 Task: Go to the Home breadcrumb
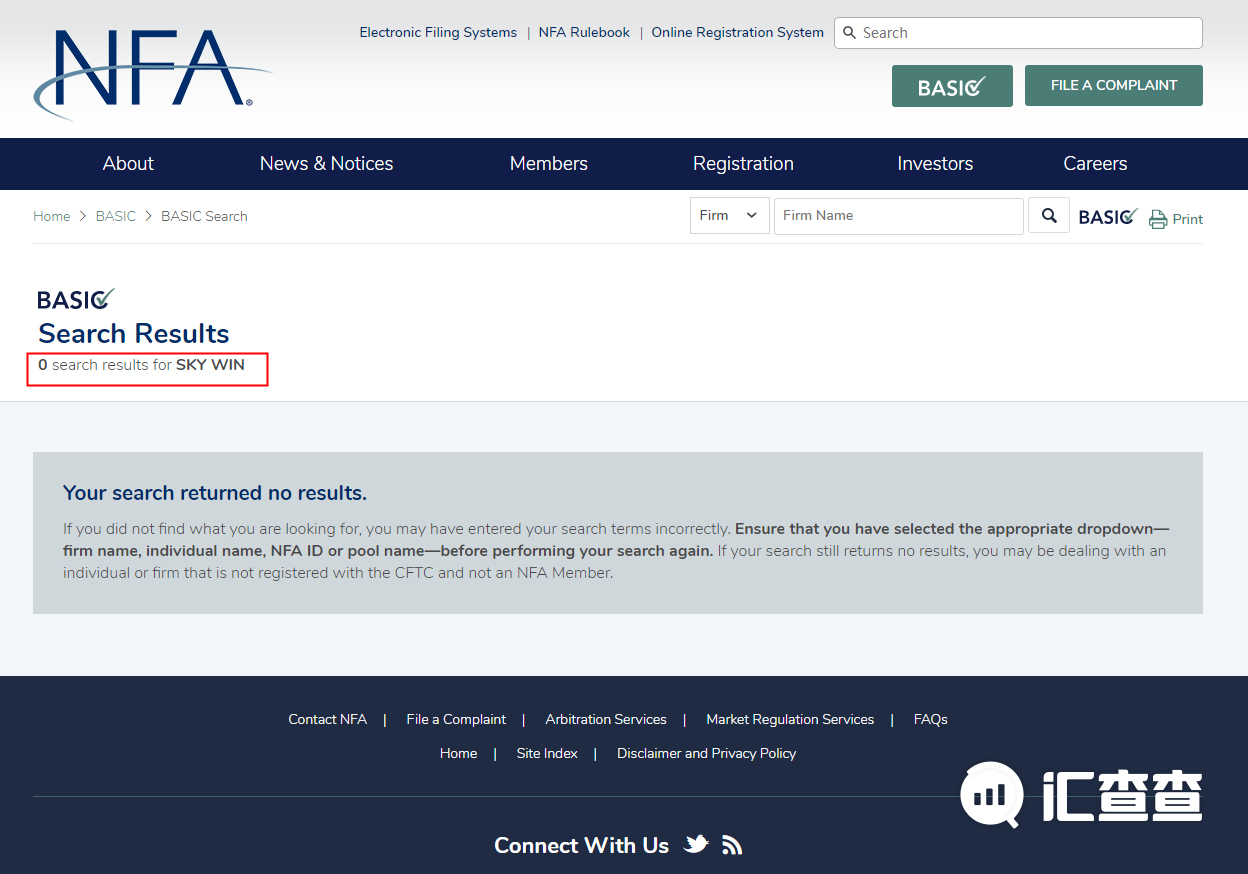pos(52,216)
